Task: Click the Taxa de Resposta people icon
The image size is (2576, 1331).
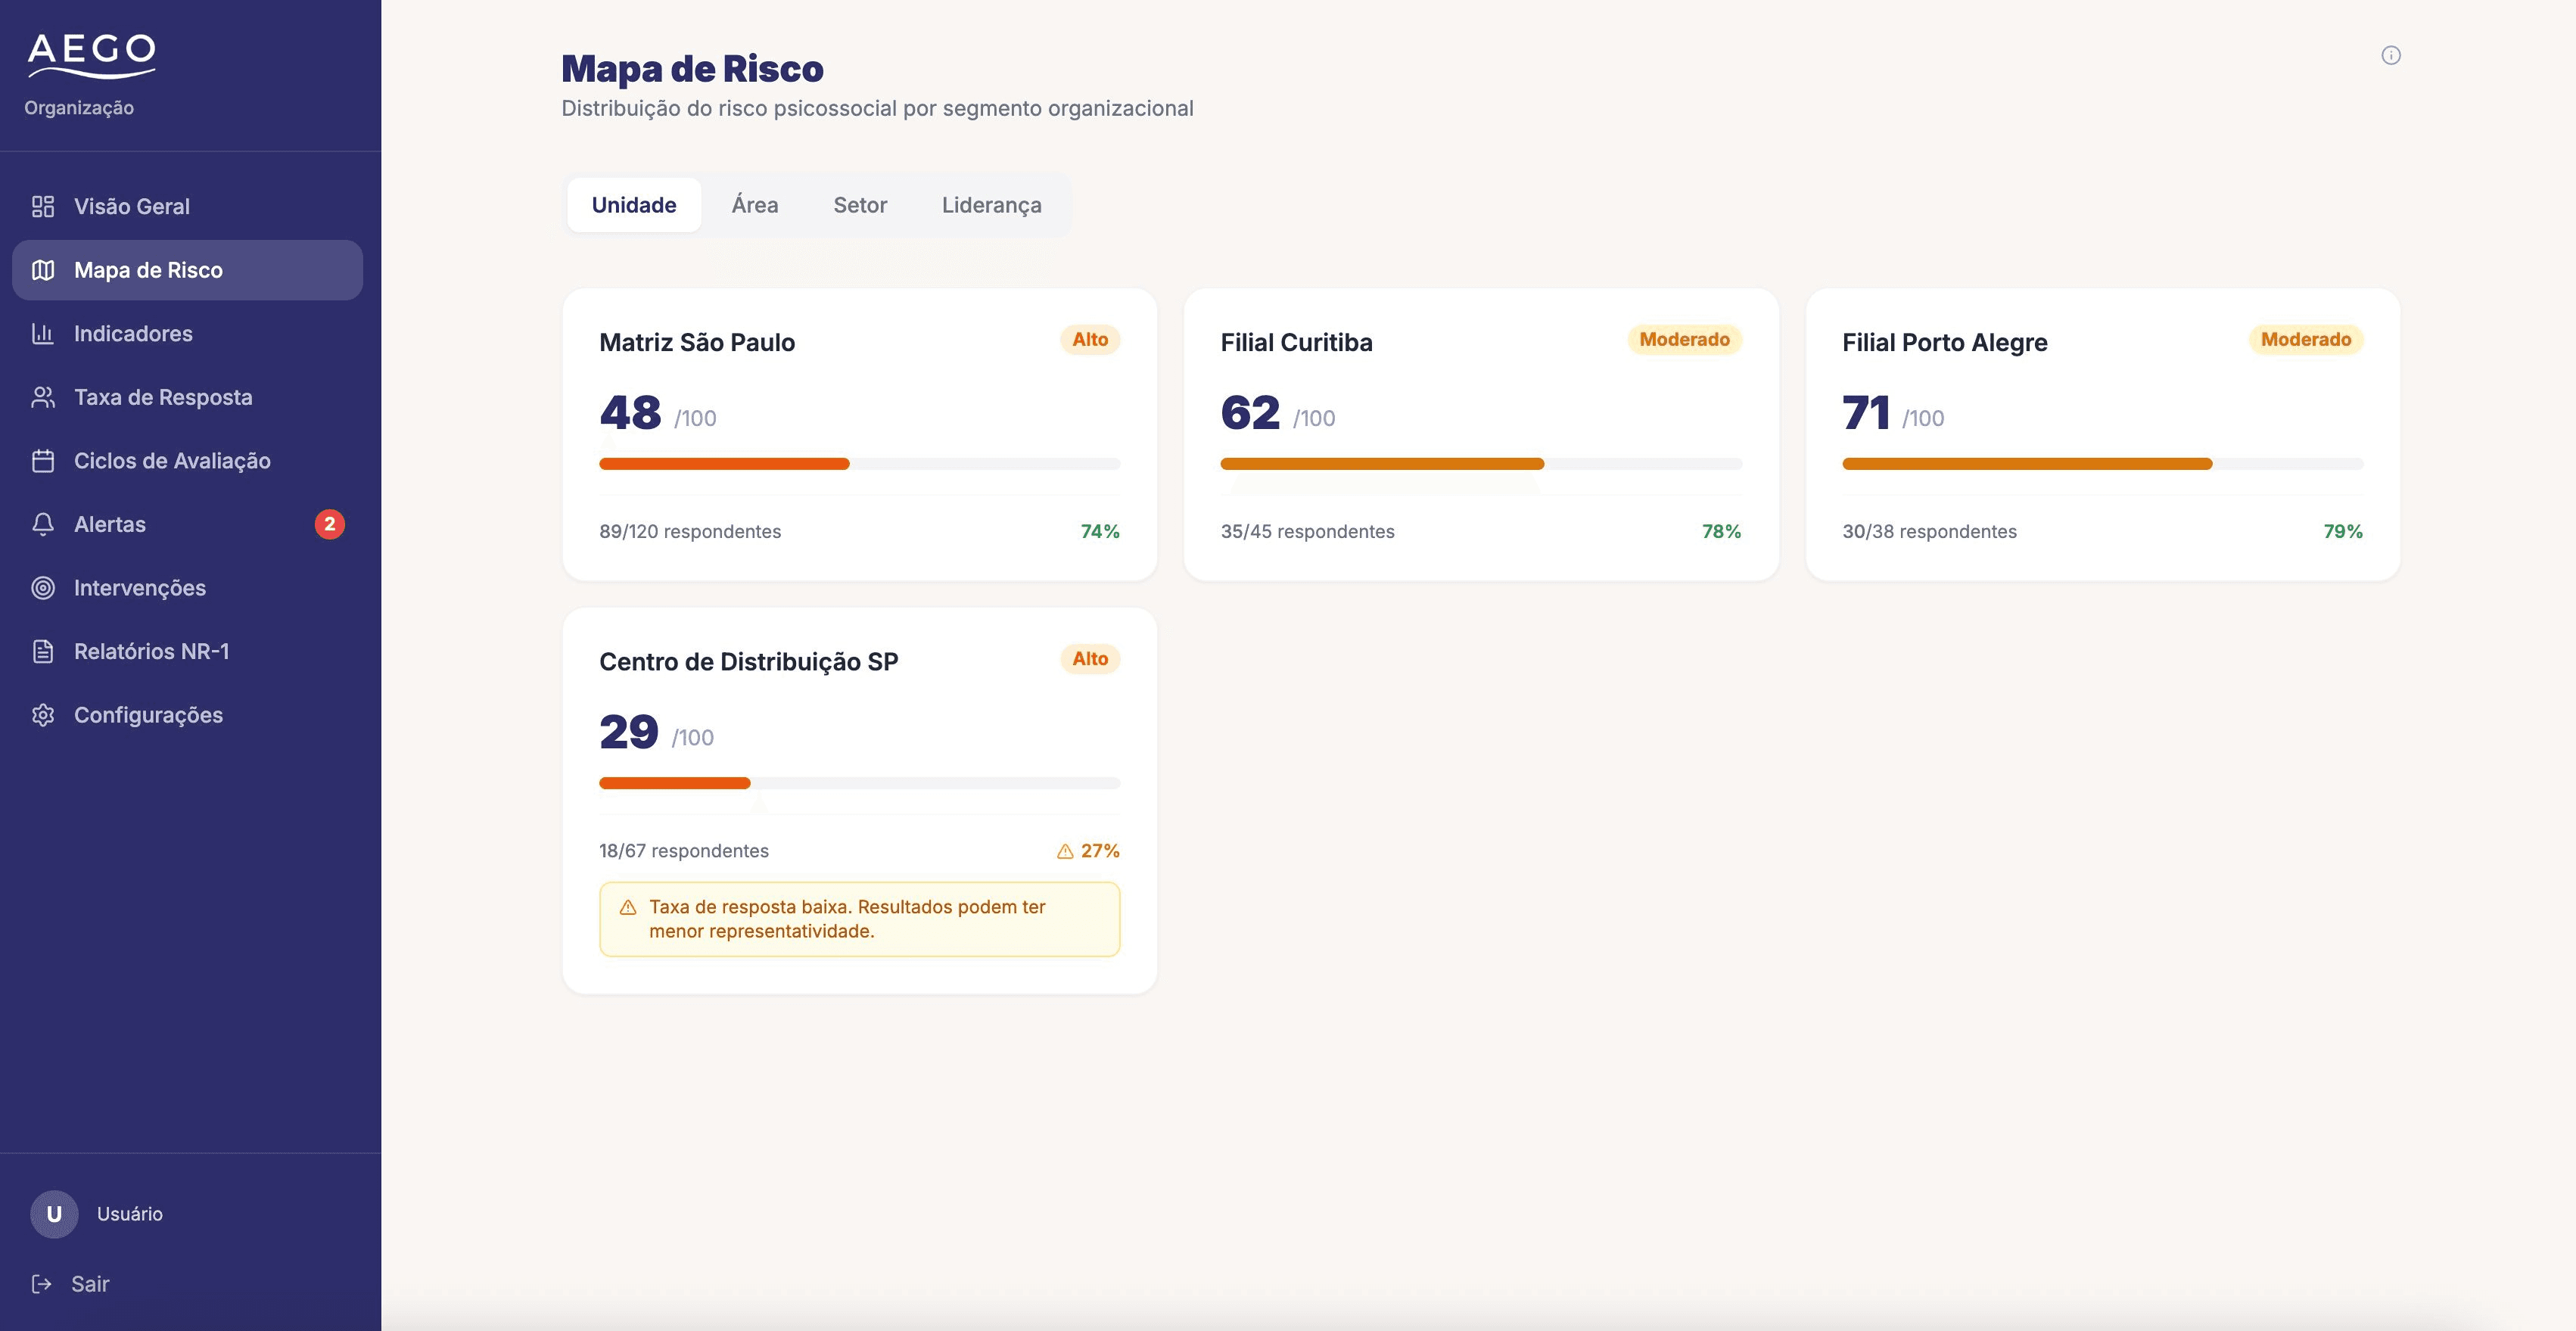Action: point(42,397)
